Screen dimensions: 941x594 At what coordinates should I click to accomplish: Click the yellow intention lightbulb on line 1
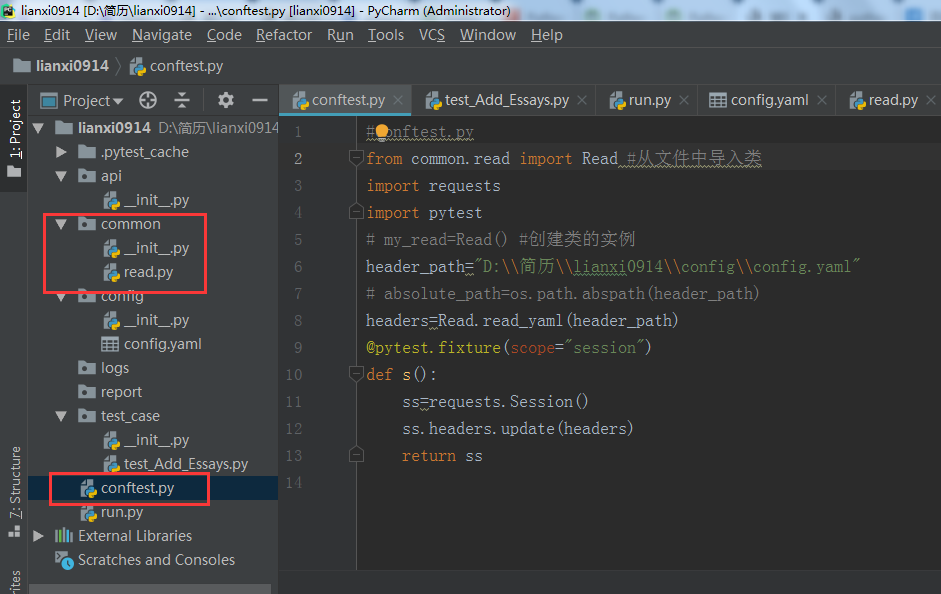click(382, 132)
